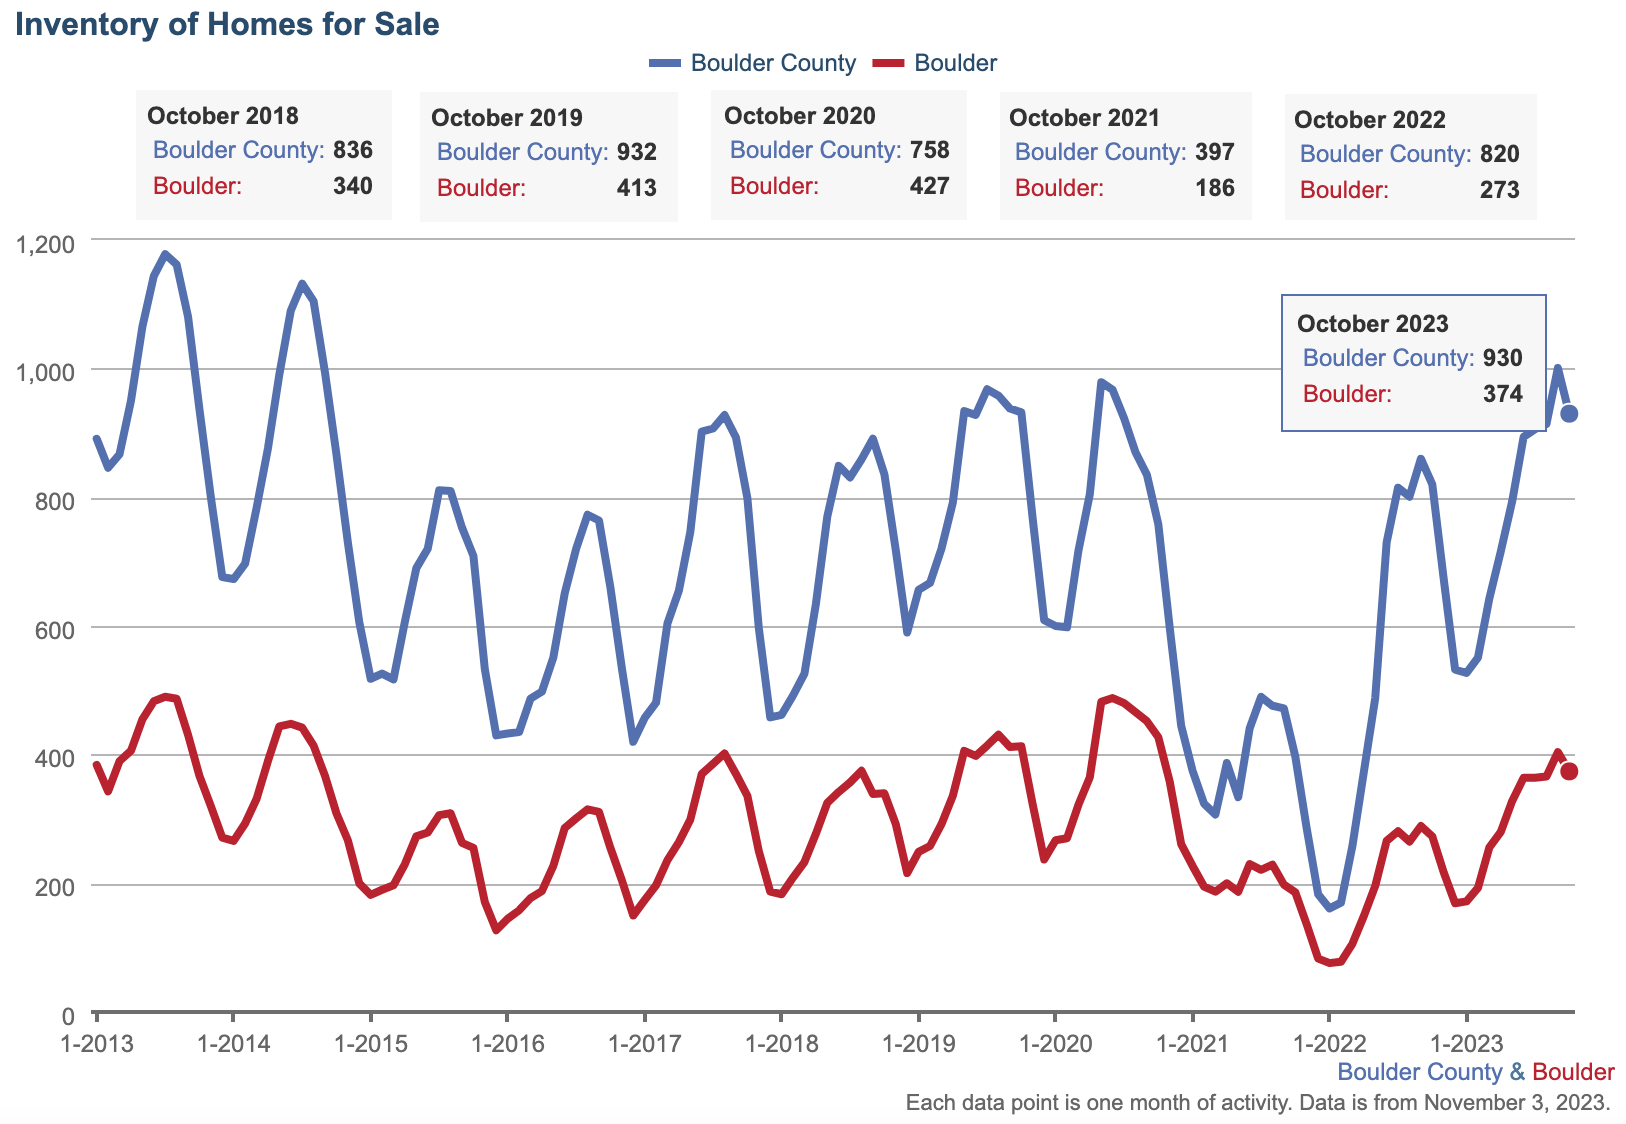The height and width of the screenshot is (1124, 1626).
Task: Click the October 2022 heading
Action: (1370, 120)
